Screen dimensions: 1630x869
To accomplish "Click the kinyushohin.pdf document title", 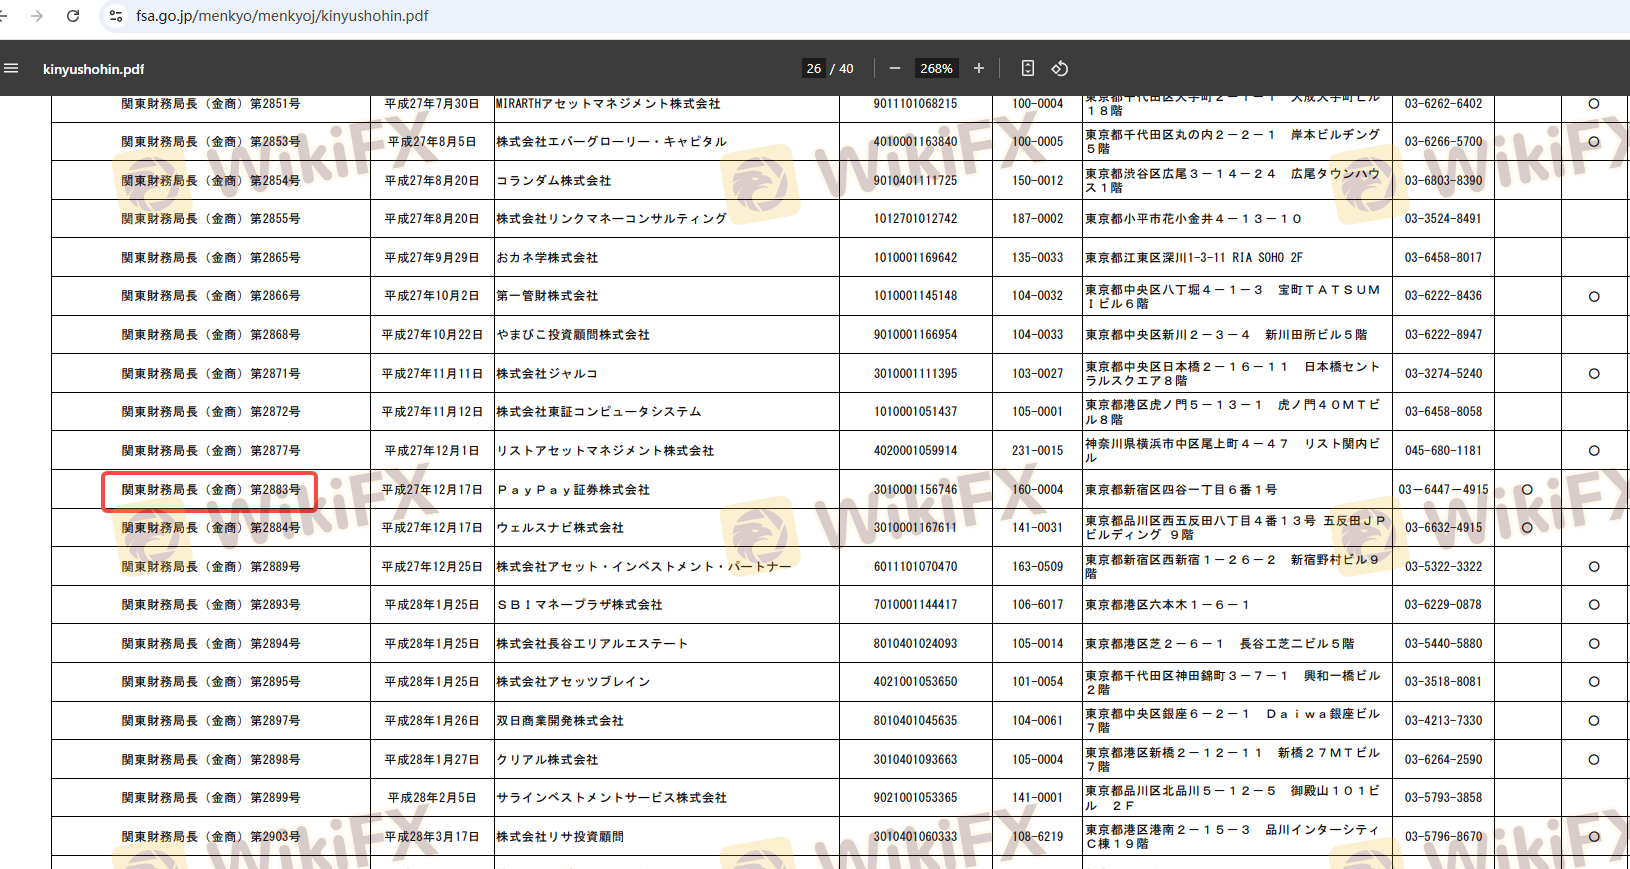I will [x=93, y=69].
